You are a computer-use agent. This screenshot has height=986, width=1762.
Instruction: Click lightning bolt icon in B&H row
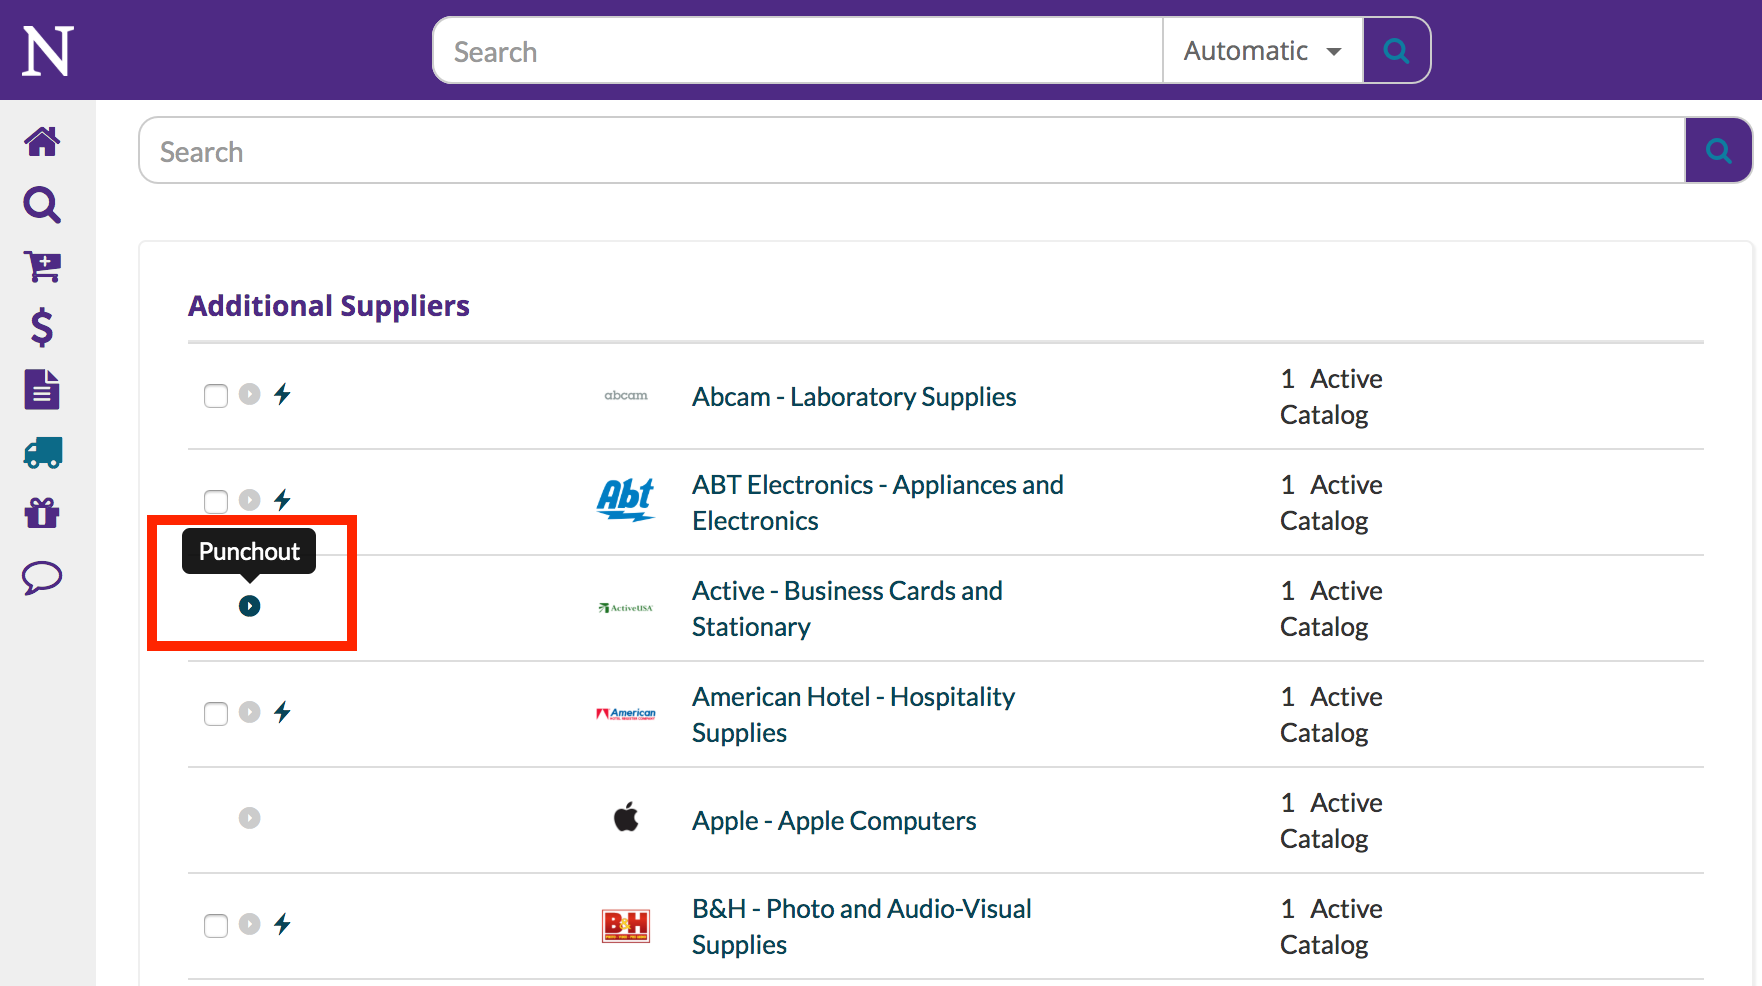tap(283, 924)
